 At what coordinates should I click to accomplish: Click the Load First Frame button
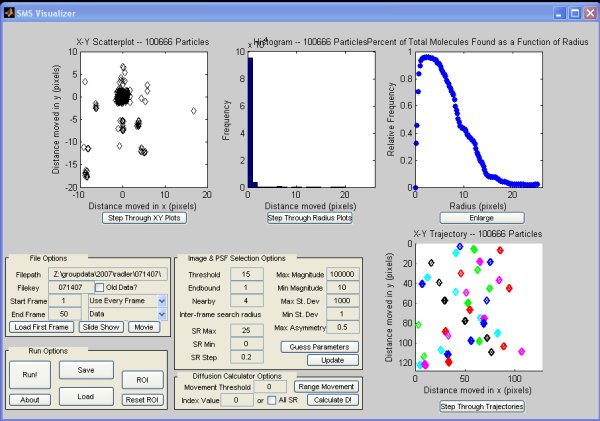pos(41,327)
